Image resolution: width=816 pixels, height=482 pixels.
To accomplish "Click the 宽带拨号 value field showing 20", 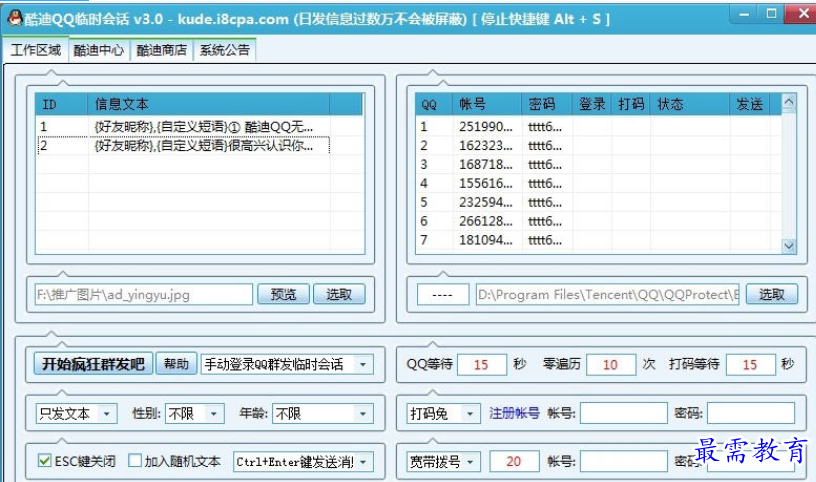I will 514,462.
